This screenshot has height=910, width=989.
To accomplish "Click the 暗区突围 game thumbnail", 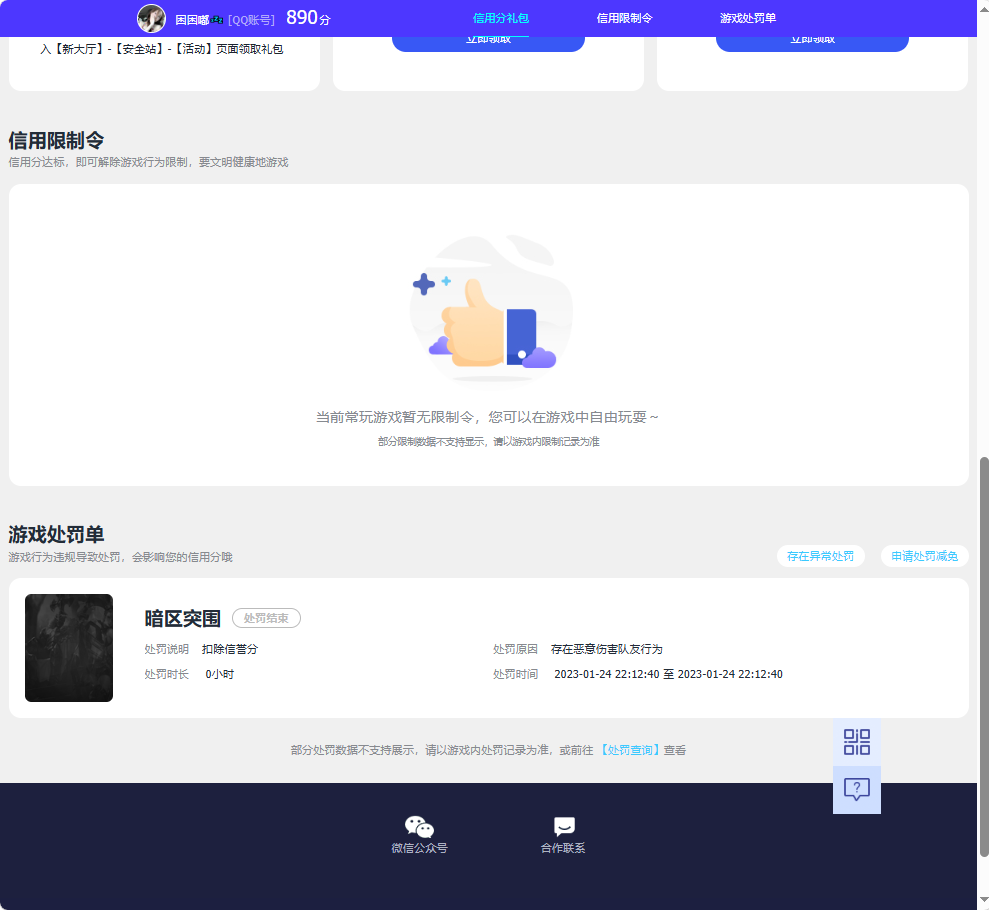I will (69, 648).
